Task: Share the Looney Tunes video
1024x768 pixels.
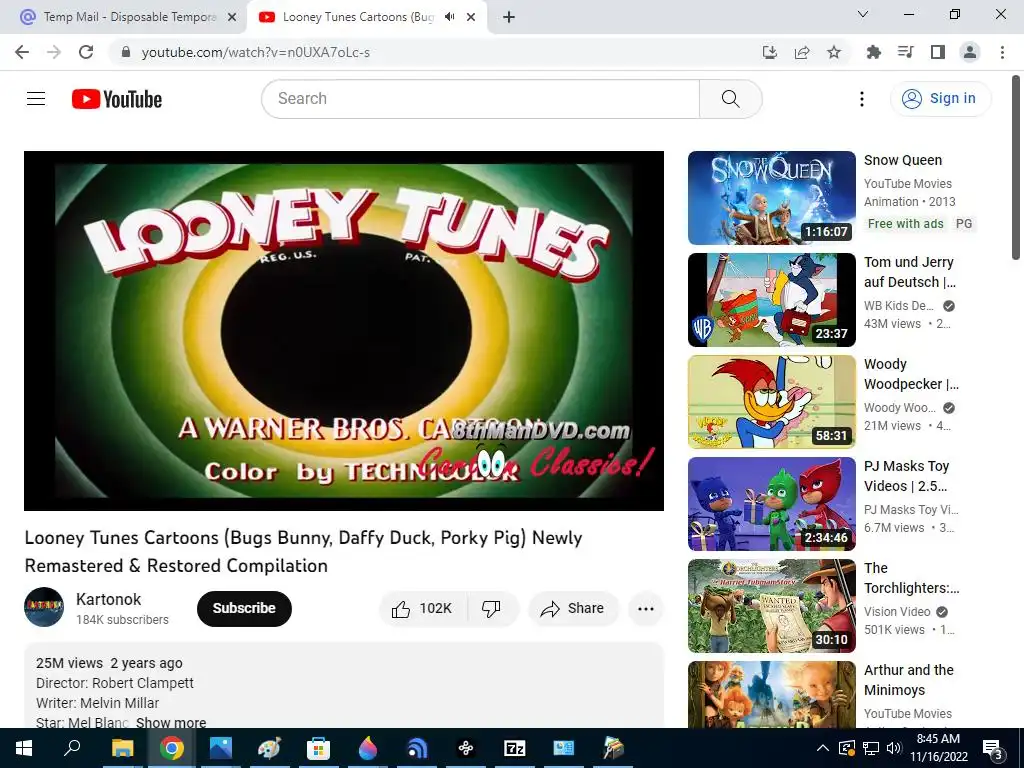Action: tap(573, 609)
